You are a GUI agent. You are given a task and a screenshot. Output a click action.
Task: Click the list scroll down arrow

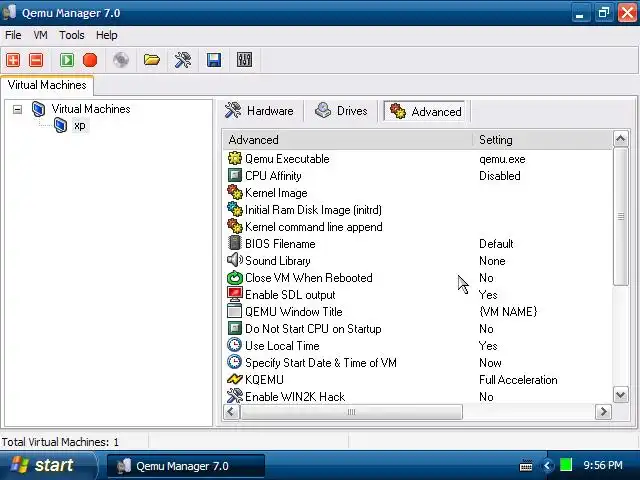tap(620, 395)
